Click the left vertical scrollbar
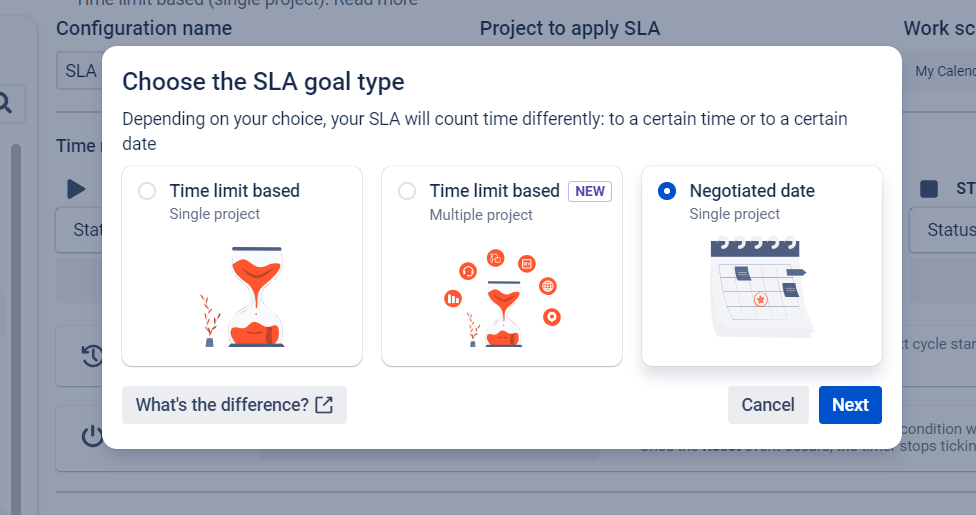Image resolution: width=976 pixels, height=515 pixels. point(15,300)
